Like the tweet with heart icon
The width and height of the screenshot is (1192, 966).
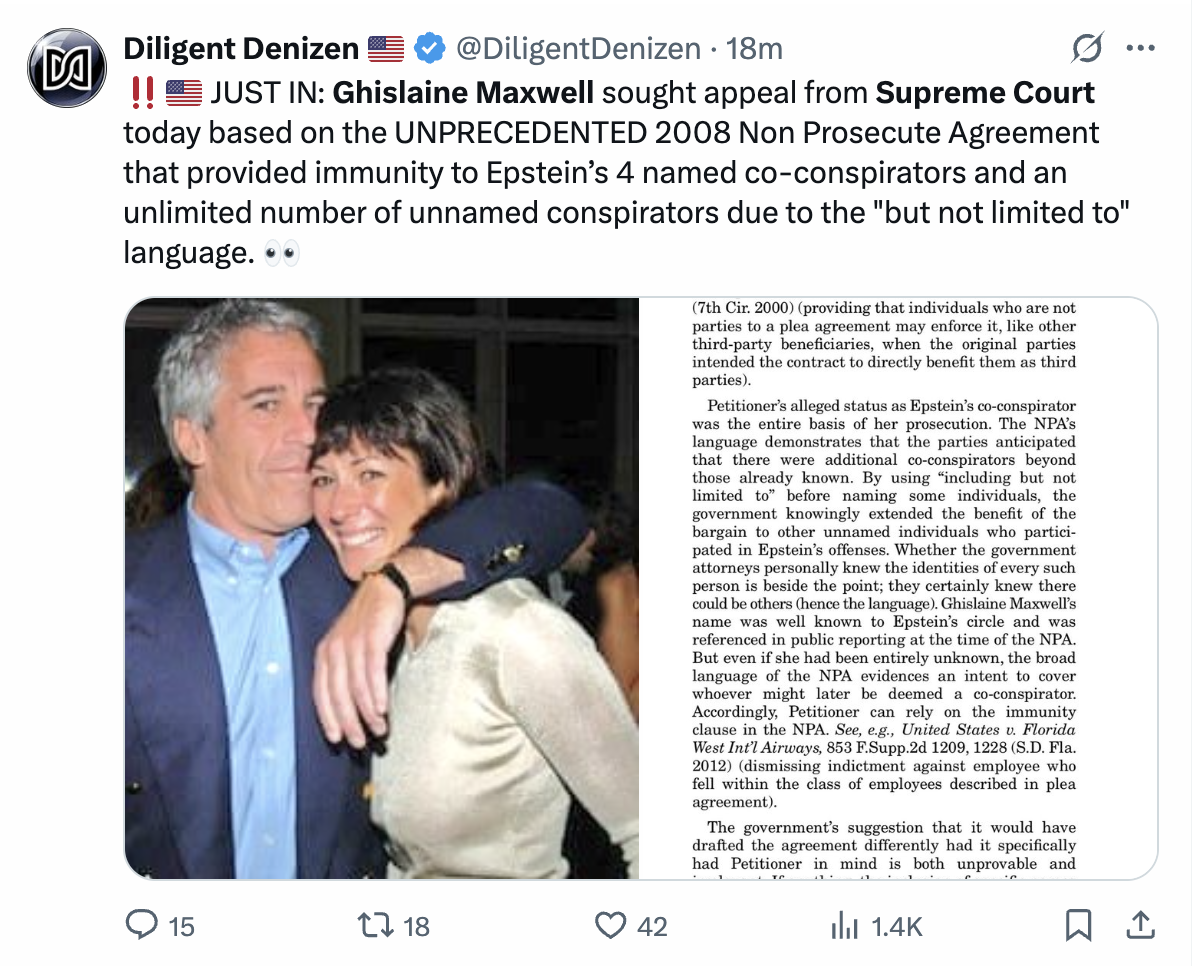tap(610, 926)
